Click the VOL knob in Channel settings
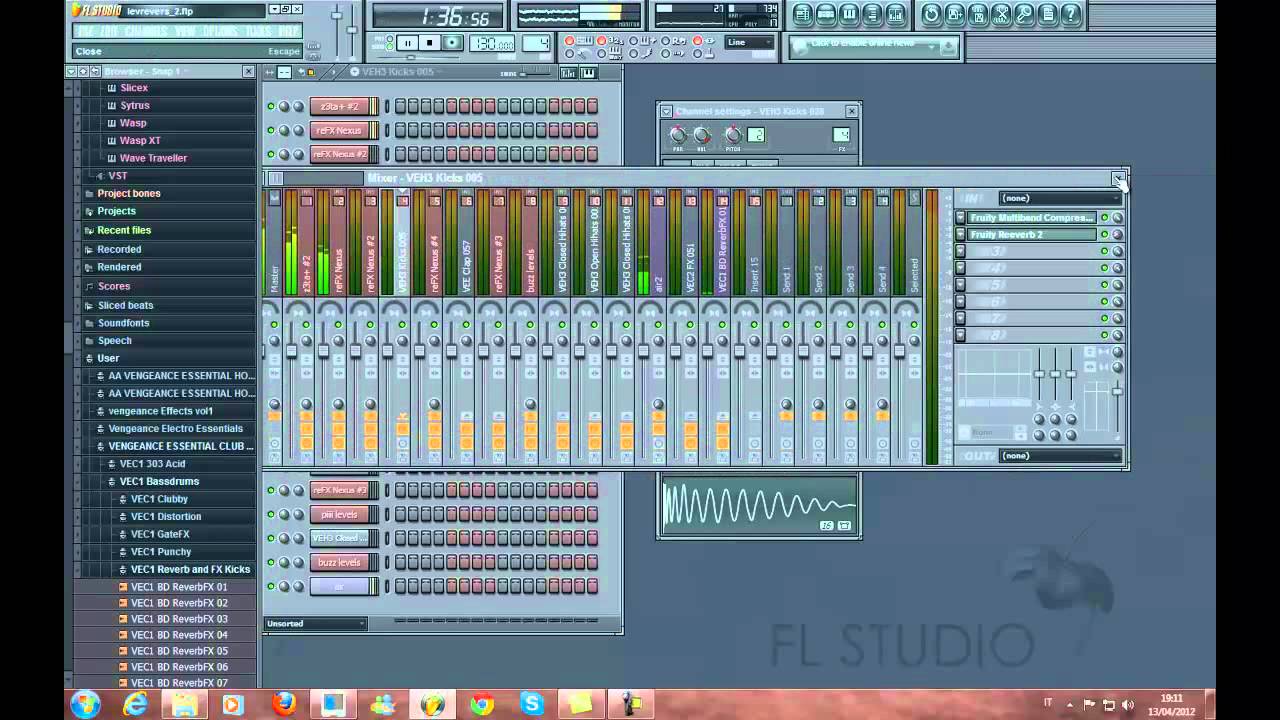The height and width of the screenshot is (720, 1280). [x=702, y=135]
